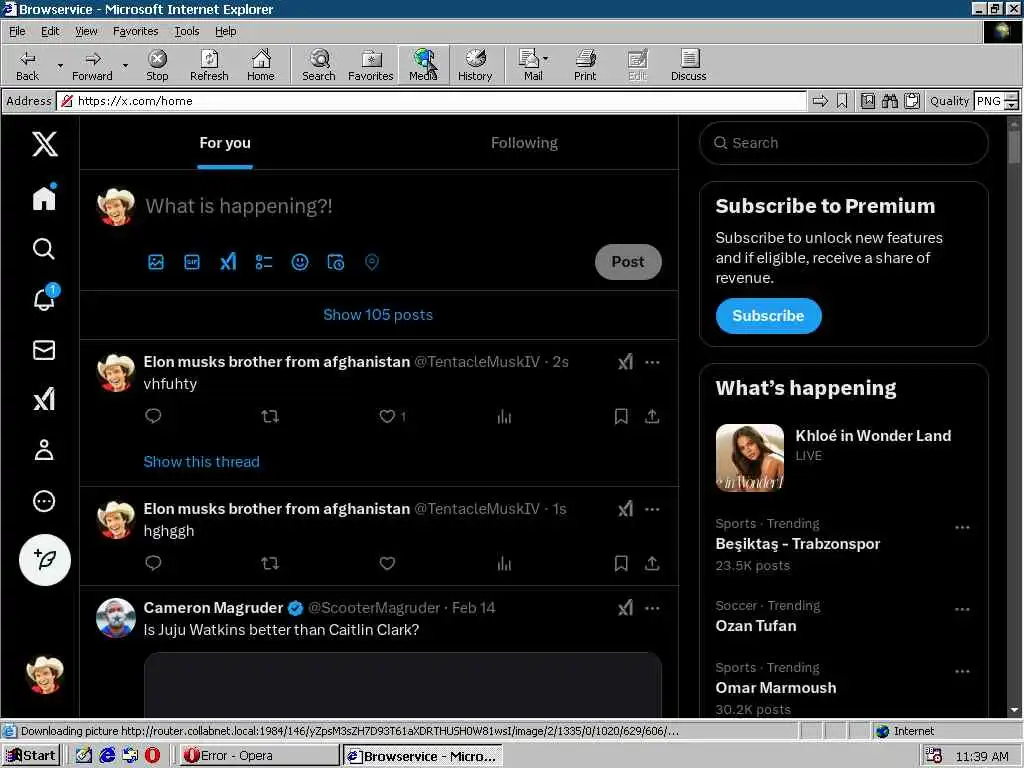Open the File menu
The width and height of the screenshot is (1024, 768).
(x=17, y=31)
